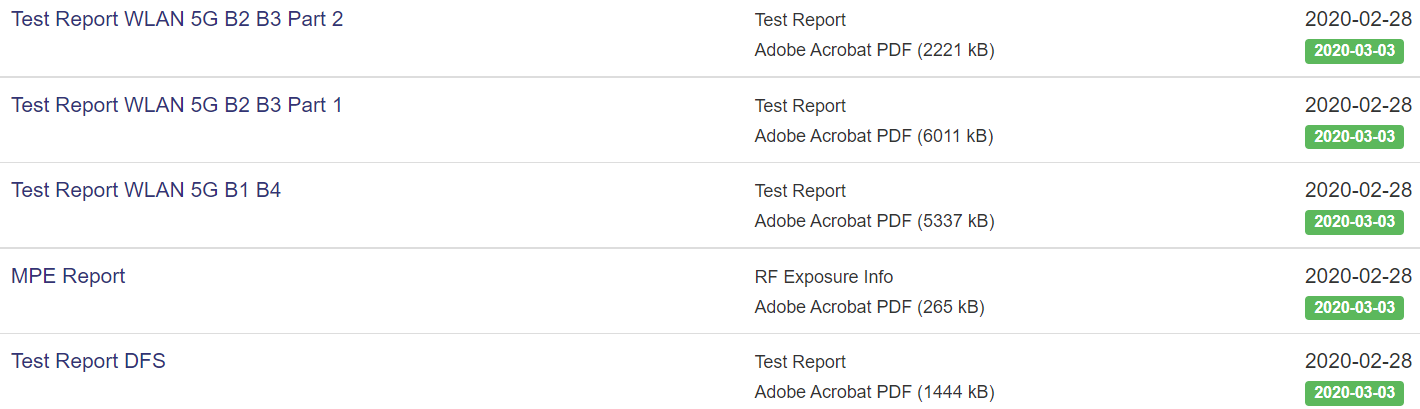Open Test Report WLAN 5G B2 B3 Part 2
Screen dimensions: 1420x409
coord(177,19)
